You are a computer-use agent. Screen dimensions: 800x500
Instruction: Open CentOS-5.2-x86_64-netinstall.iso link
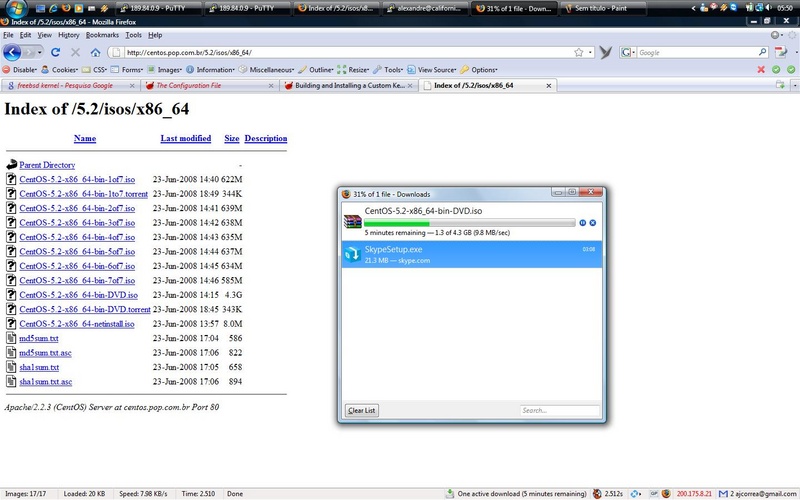pos(77,323)
